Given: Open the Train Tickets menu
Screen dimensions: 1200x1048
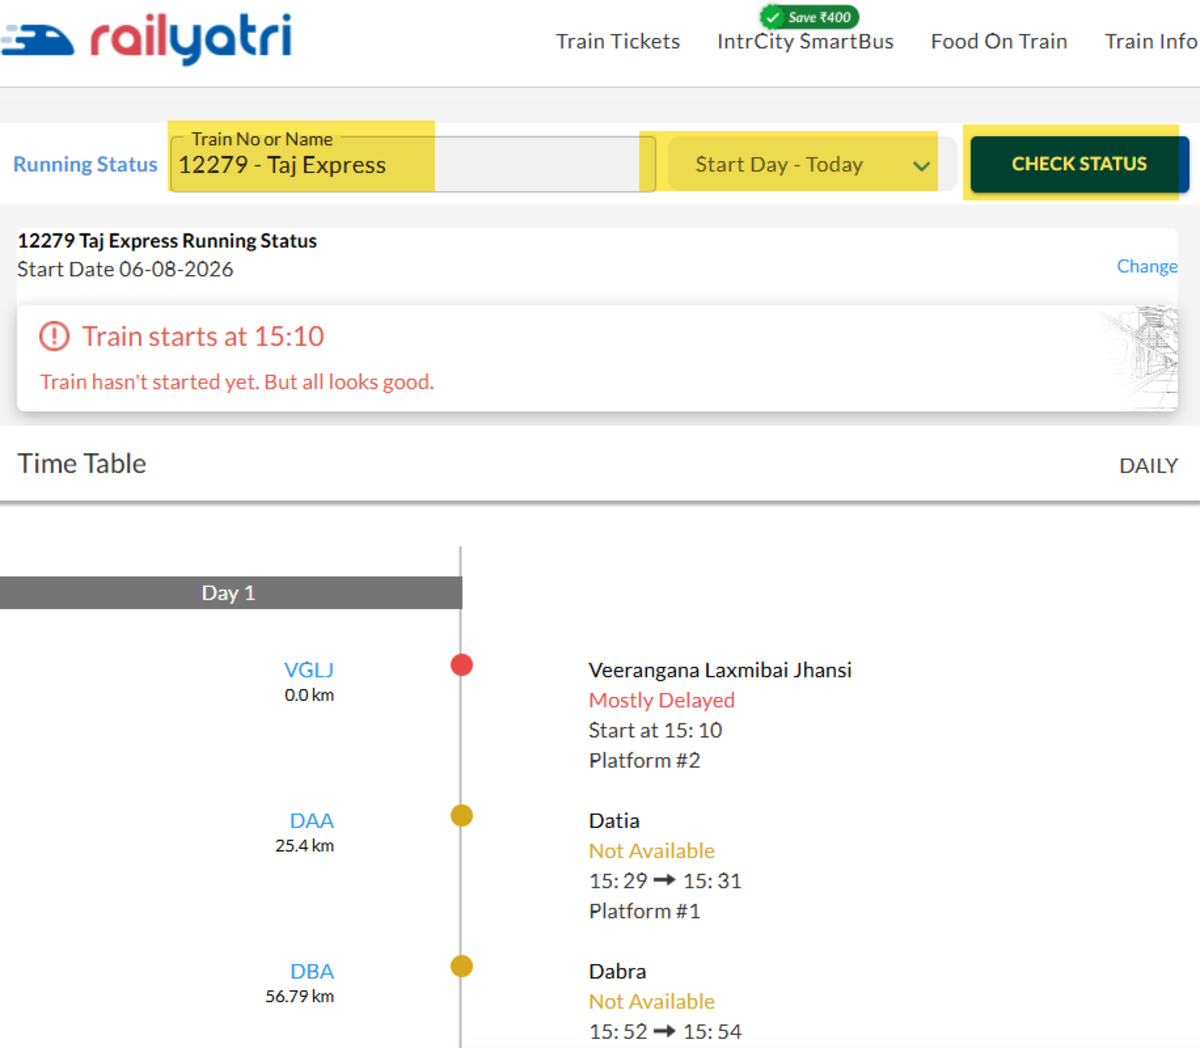Looking at the screenshot, I should pyautogui.click(x=618, y=41).
